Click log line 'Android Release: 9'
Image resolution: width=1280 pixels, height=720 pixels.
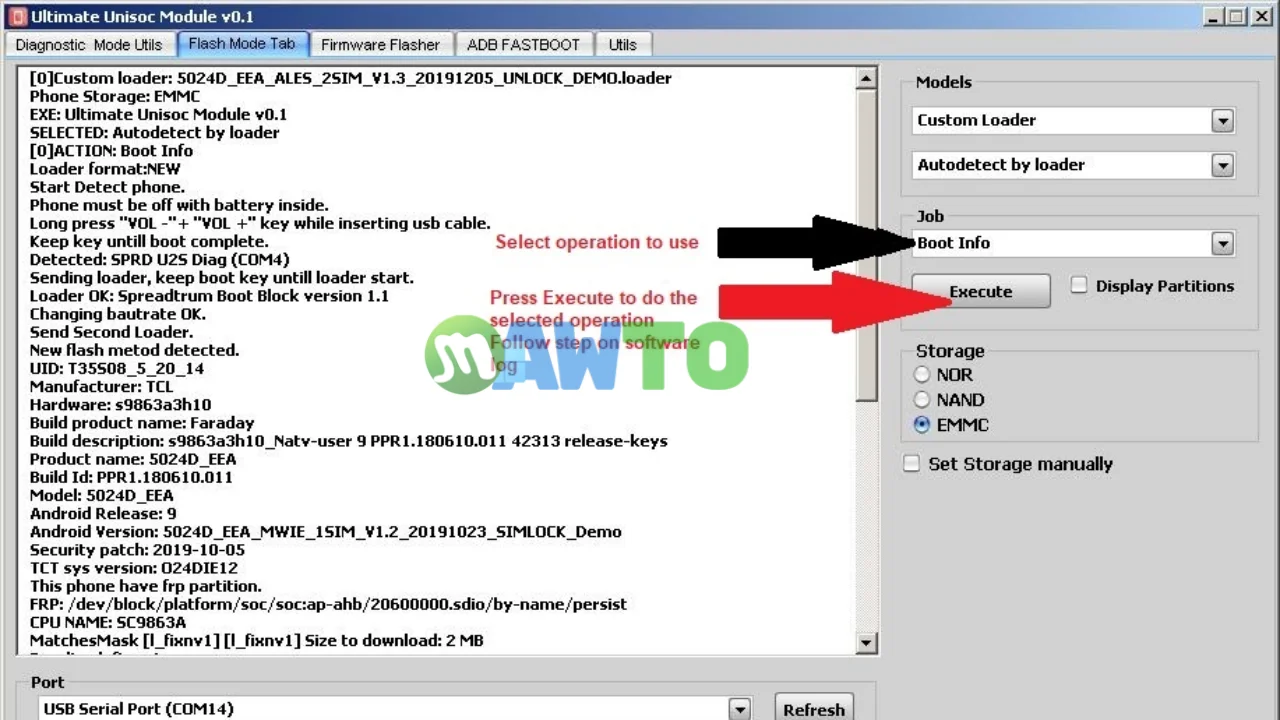[x=103, y=513]
